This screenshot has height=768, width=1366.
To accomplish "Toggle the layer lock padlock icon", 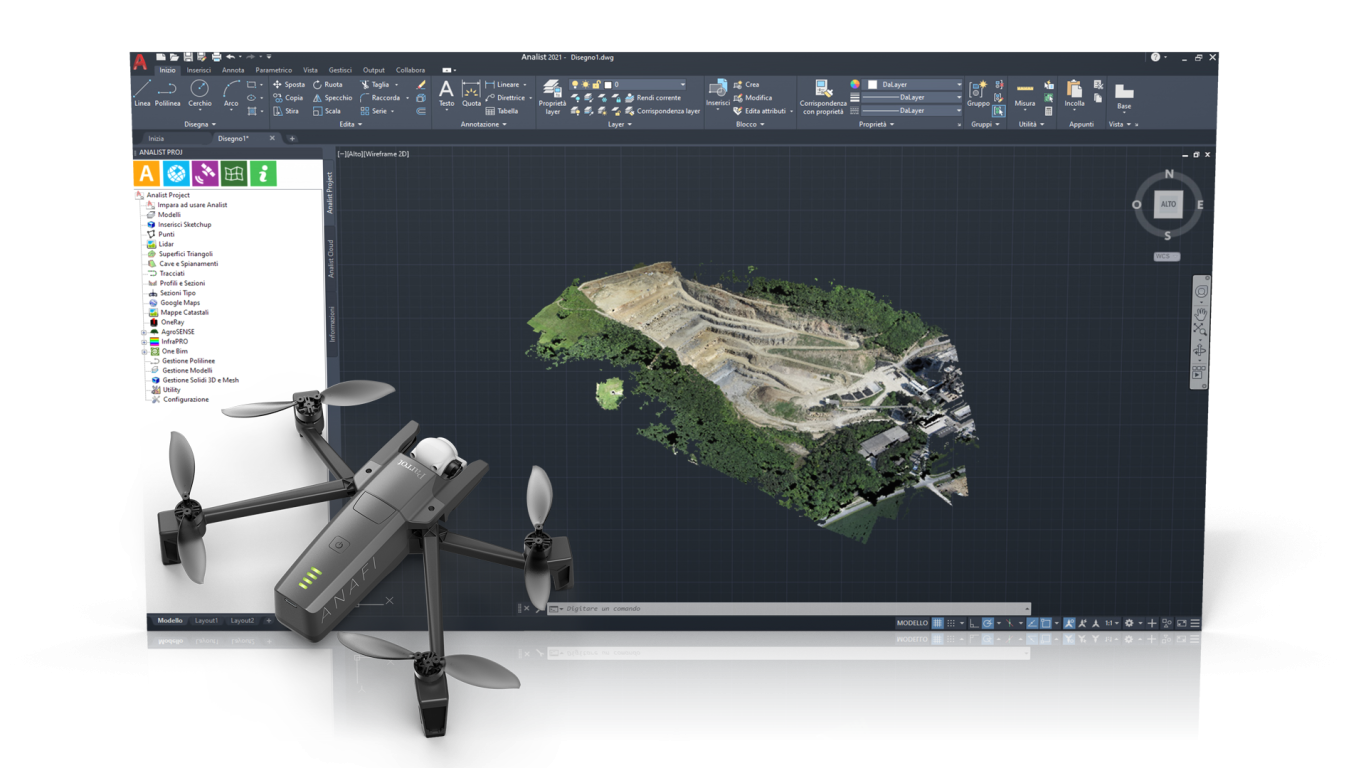I will point(596,85).
